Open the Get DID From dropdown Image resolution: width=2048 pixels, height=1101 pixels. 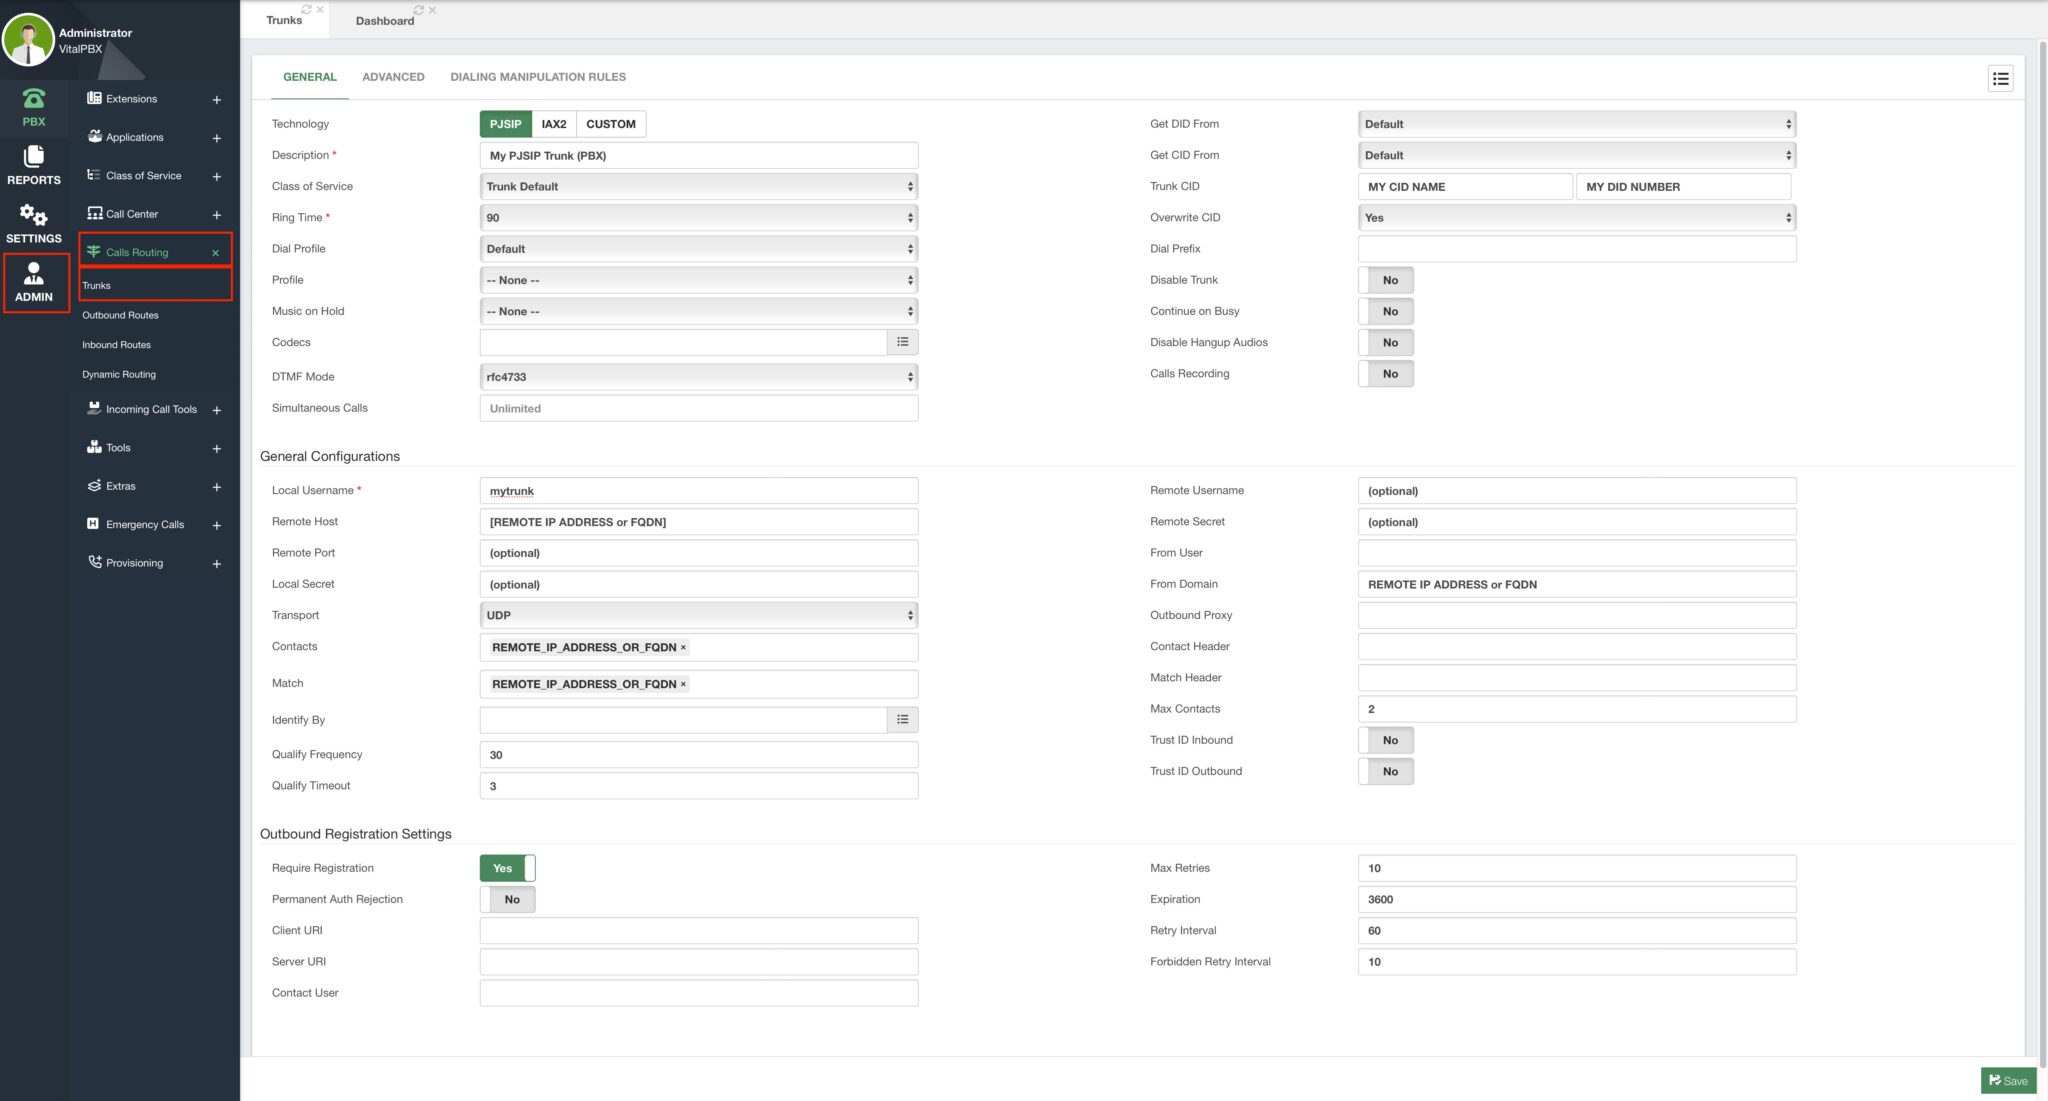1576,124
